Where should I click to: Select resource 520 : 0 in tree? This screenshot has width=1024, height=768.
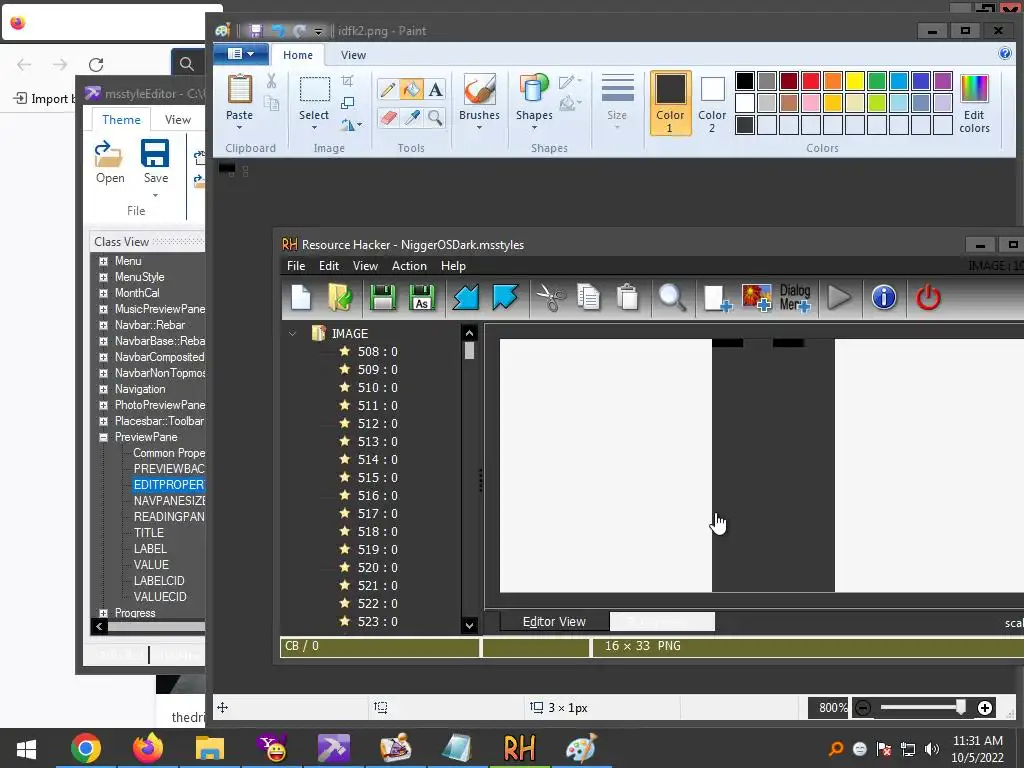(377, 568)
